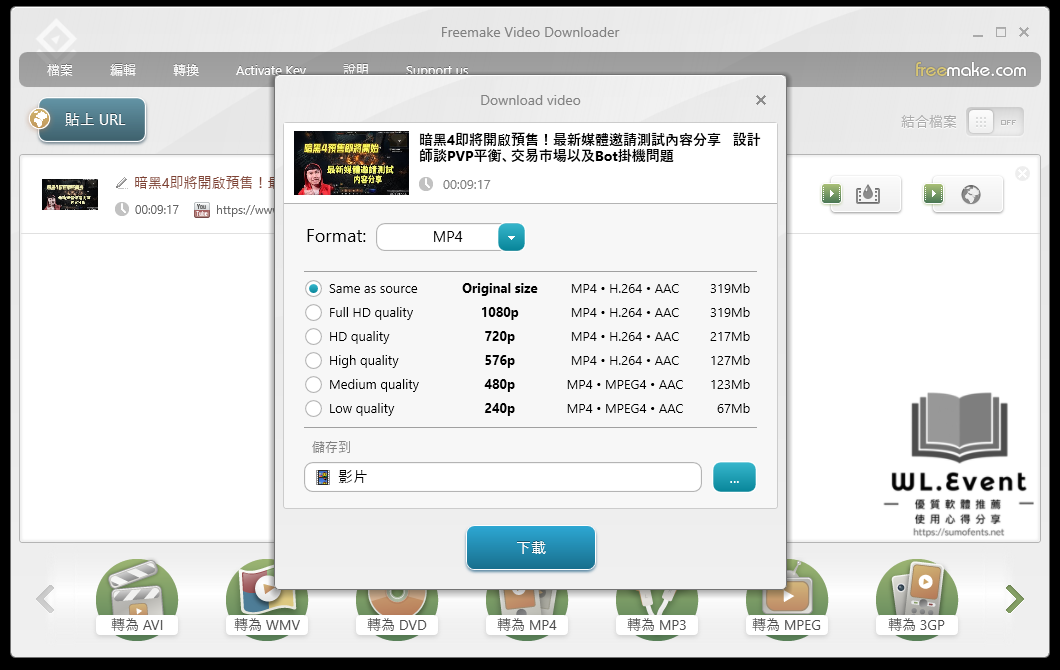The image size is (1060, 670).
Task: Click the play and download button
Action: [x=861, y=195]
